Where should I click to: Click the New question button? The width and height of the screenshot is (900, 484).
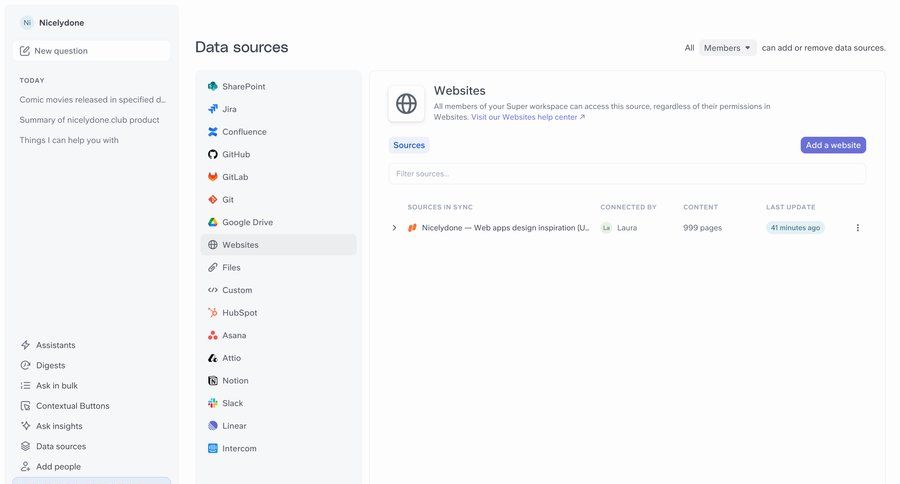click(91, 51)
